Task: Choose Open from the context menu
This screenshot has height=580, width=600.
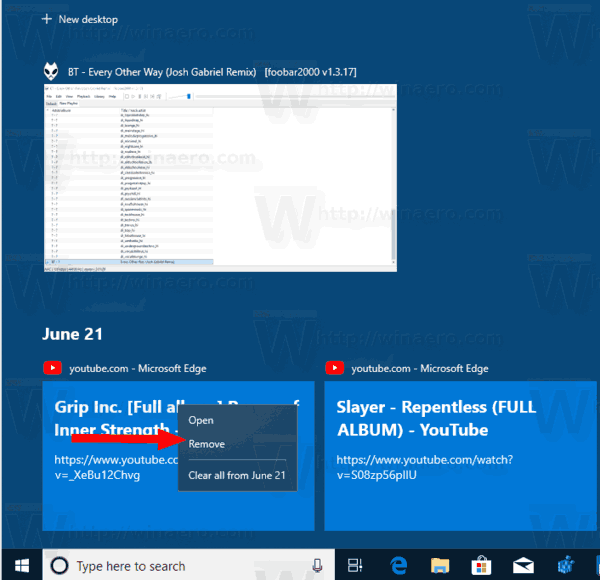Action: tap(201, 420)
